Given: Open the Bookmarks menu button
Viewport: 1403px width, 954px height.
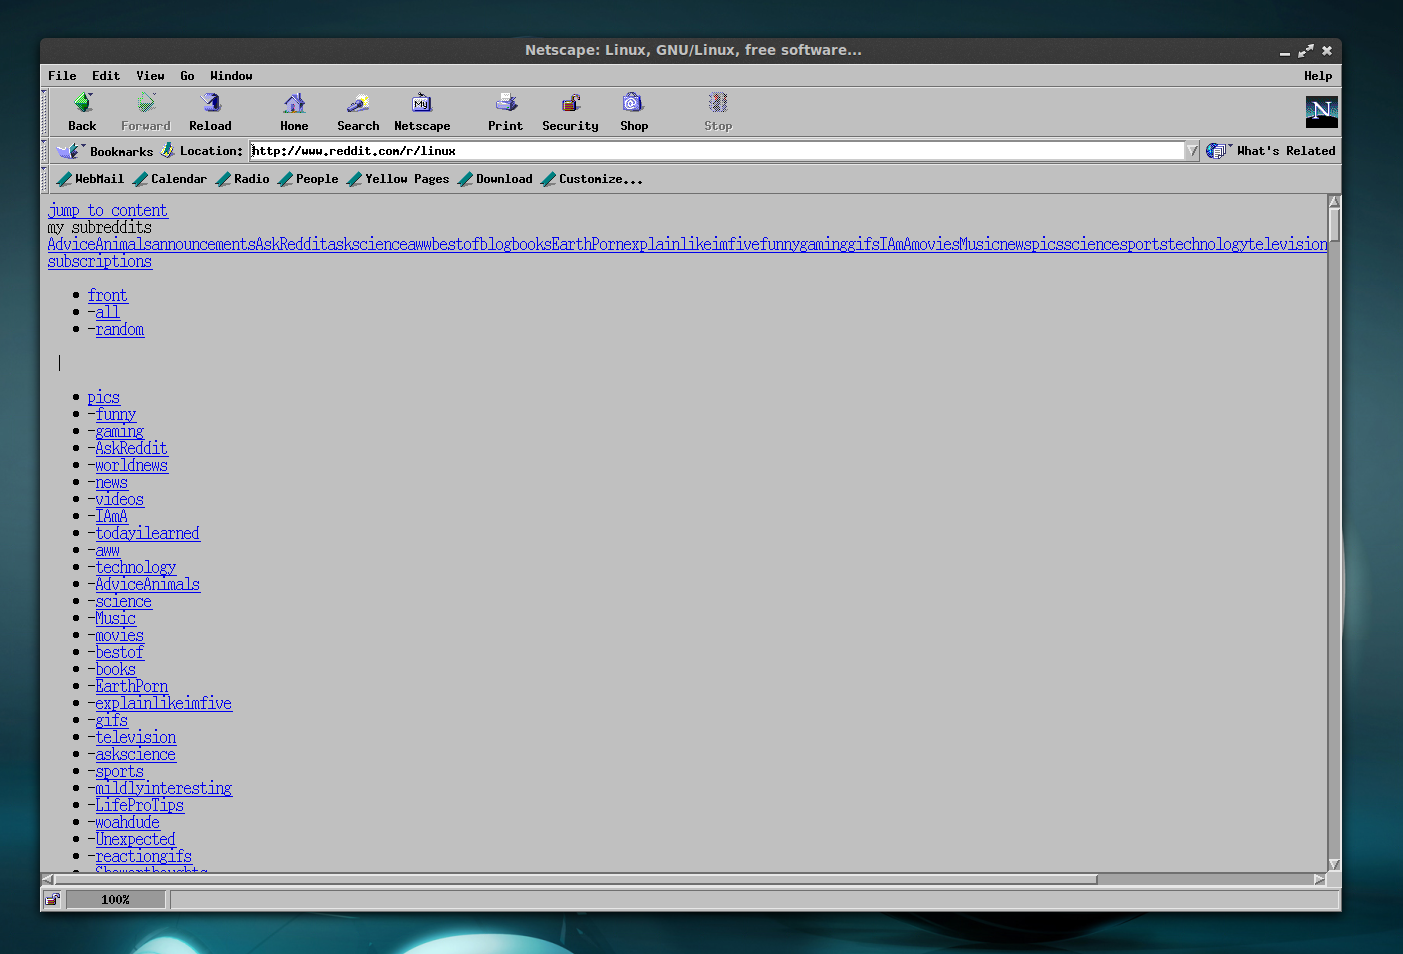Looking at the screenshot, I should [105, 151].
